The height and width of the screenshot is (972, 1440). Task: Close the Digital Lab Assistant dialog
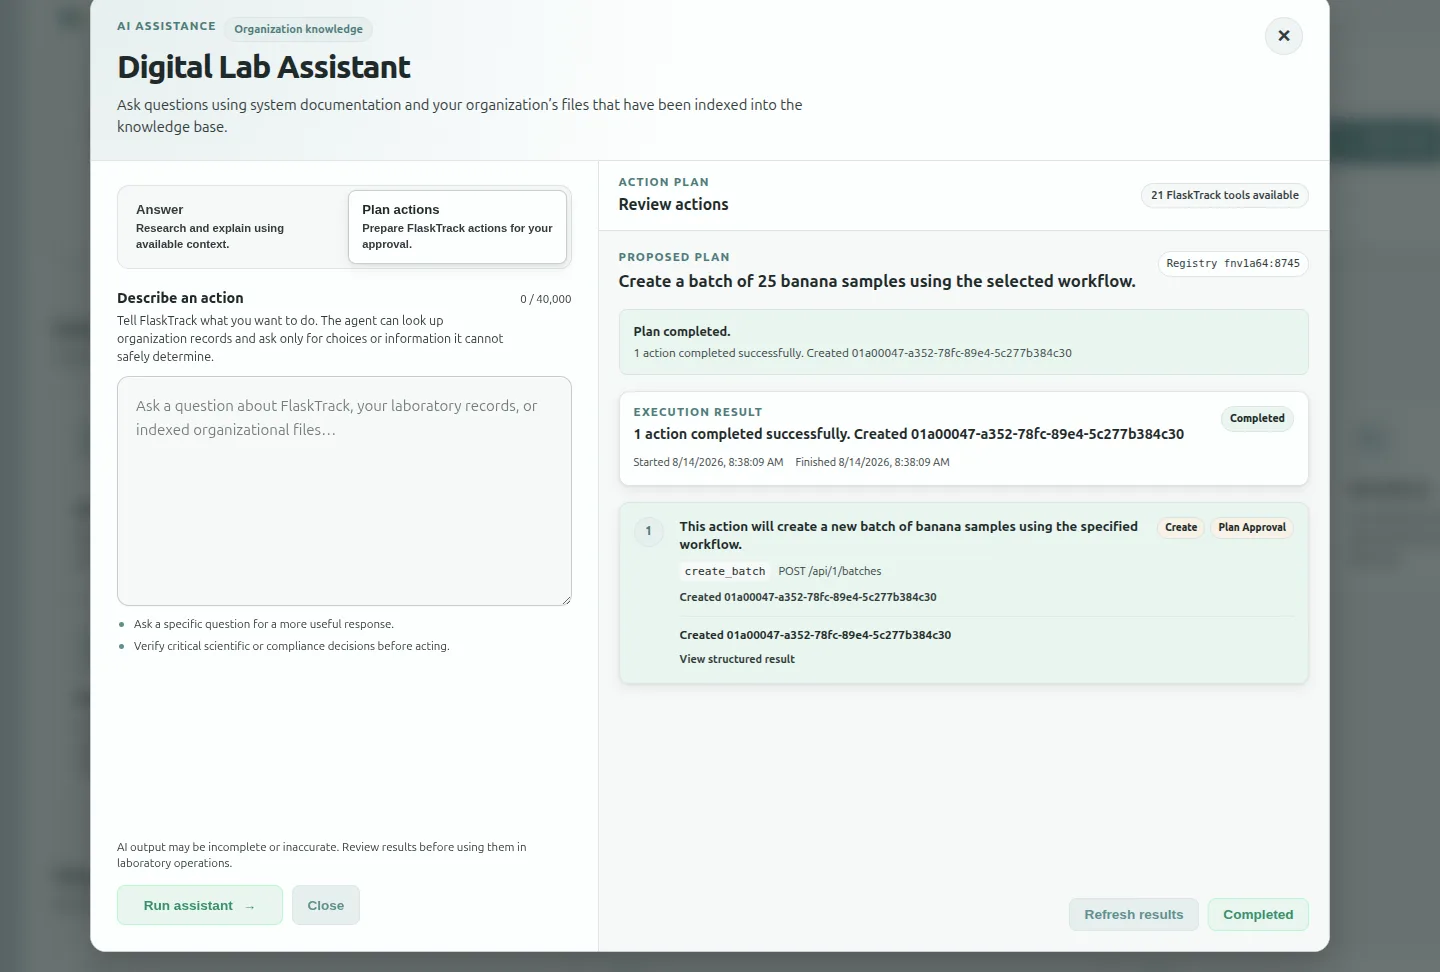[x=1283, y=36]
